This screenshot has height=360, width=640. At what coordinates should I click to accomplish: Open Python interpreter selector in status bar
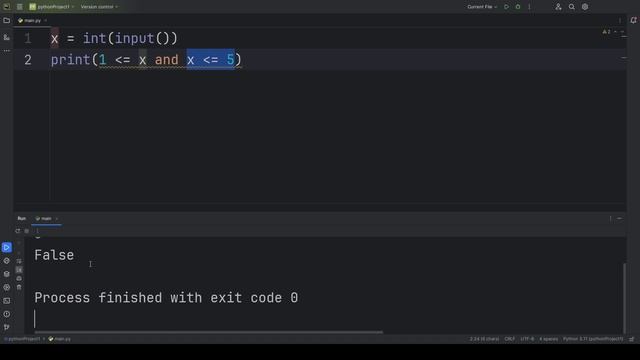tap(593, 339)
